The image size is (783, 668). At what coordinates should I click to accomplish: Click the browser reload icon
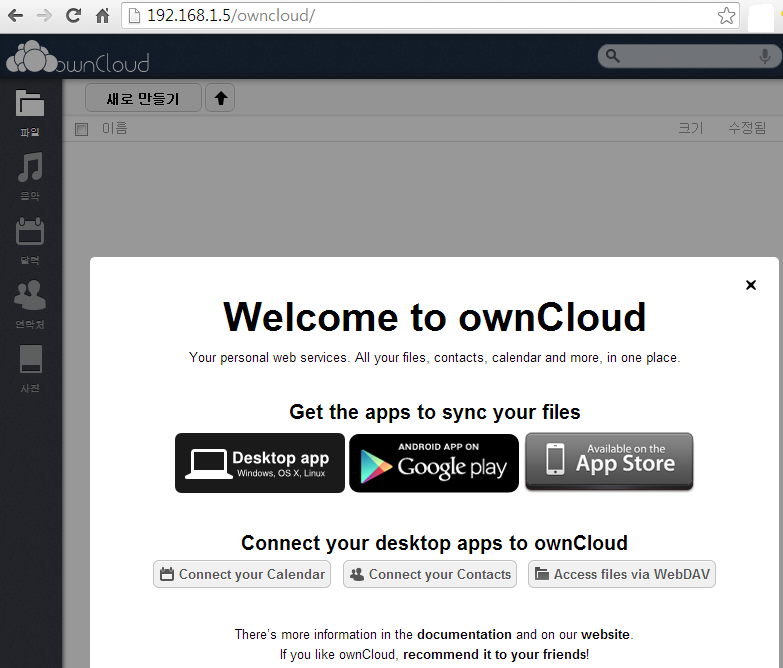73,16
